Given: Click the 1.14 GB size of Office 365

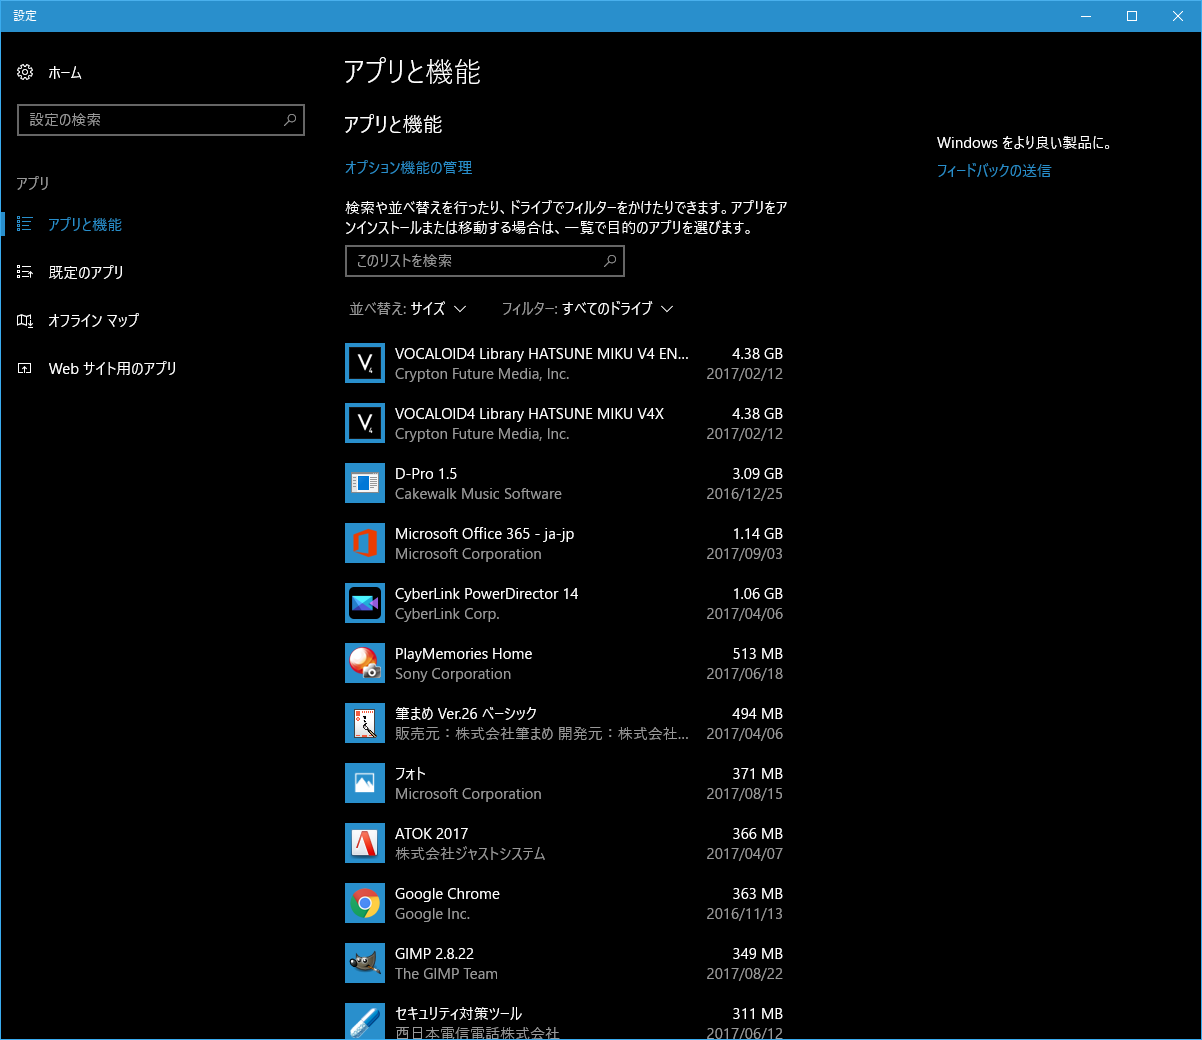Looking at the screenshot, I should (758, 534).
